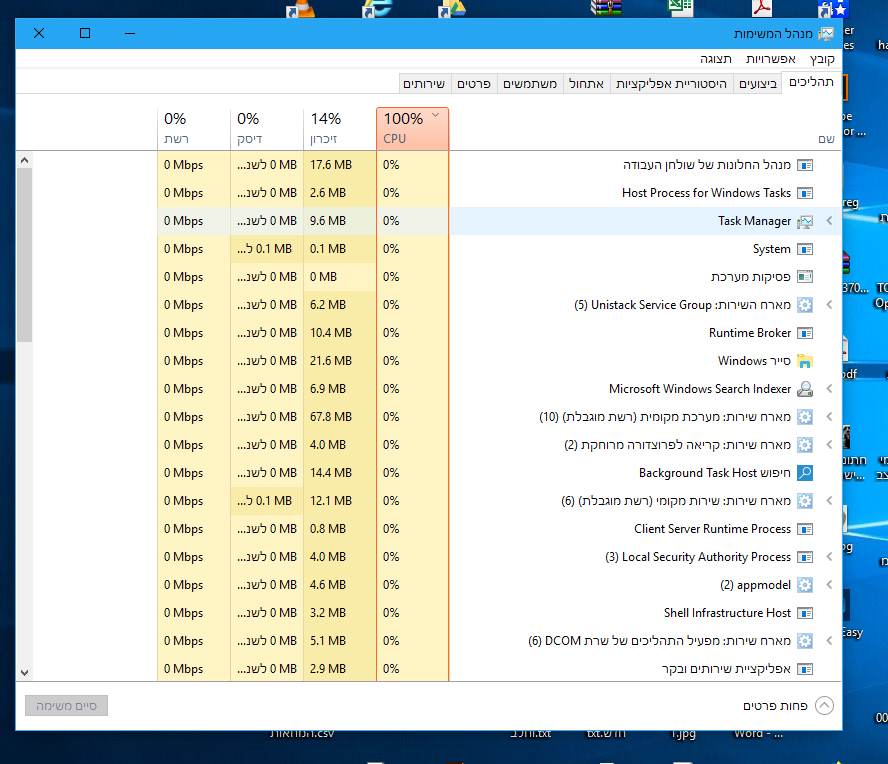This screenshot has height=764, width=888.
Task: Click the Excel desktop icon
Action: tap(680, 7)
